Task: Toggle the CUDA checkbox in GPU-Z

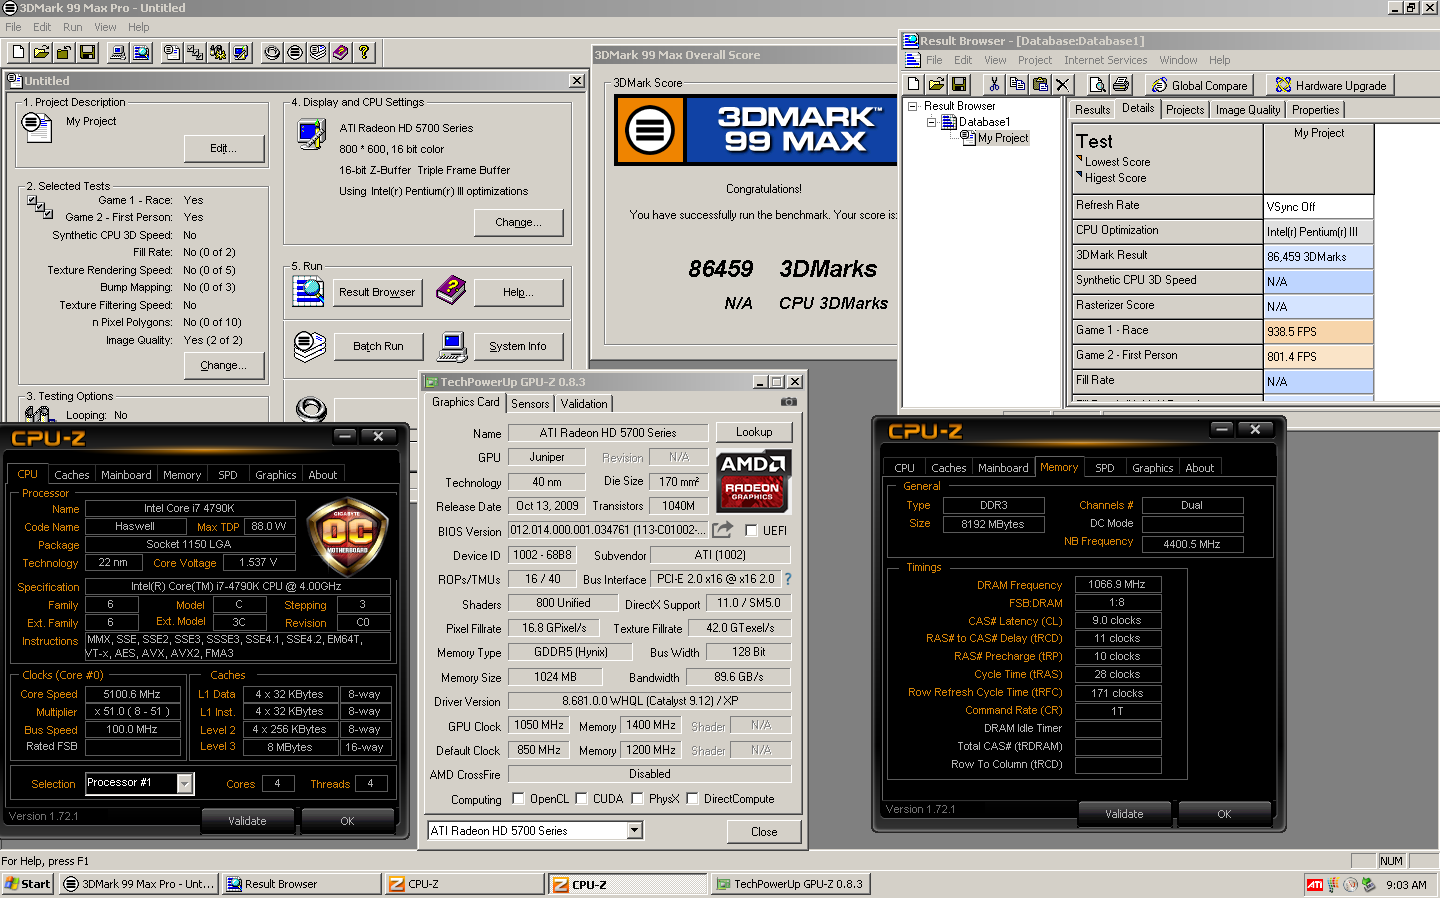Action: point(581,799)
